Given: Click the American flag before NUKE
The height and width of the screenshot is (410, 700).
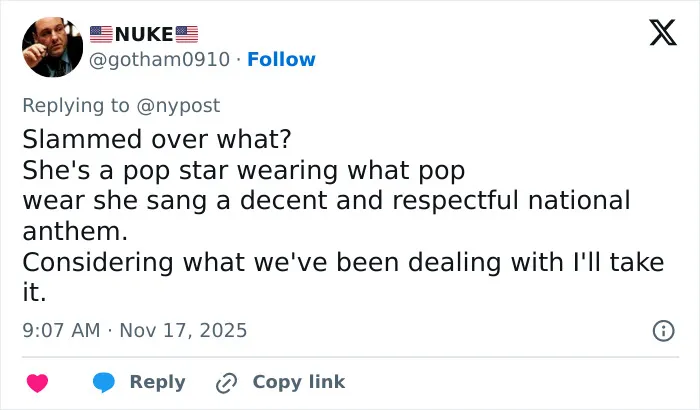Looking at the screenshot, I should (101, 34).
